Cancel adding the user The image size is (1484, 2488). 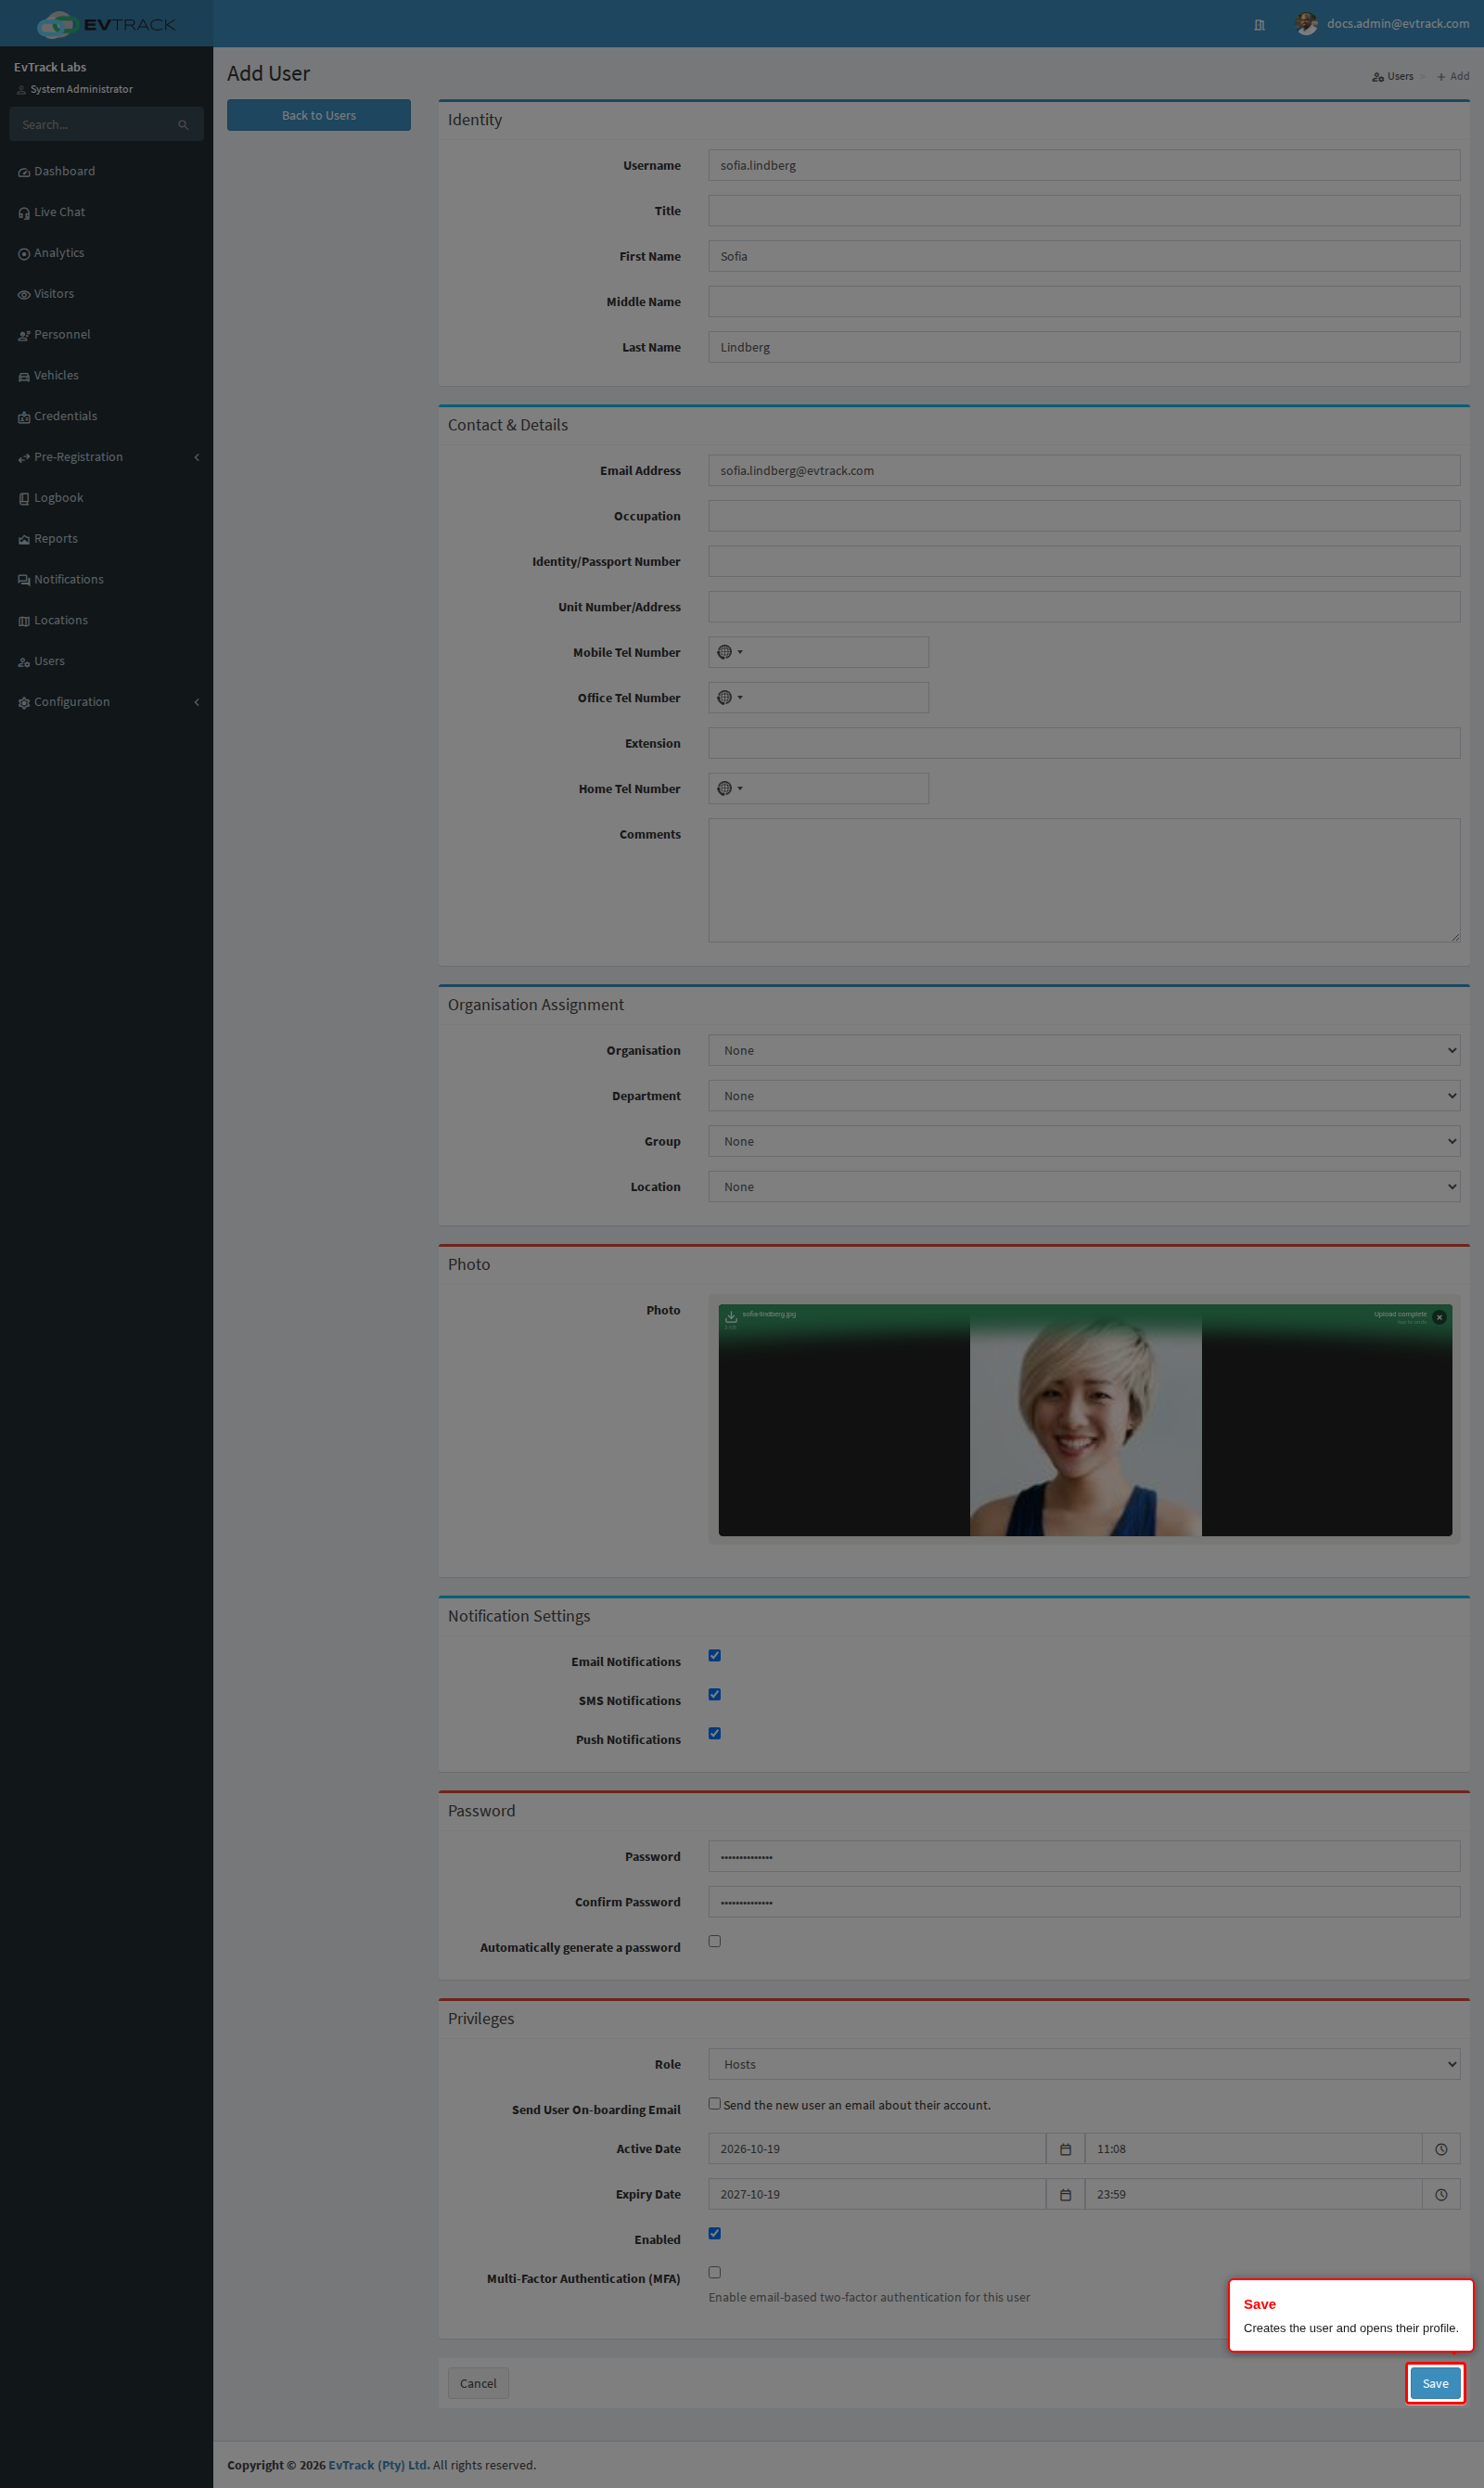(478, 2383)
